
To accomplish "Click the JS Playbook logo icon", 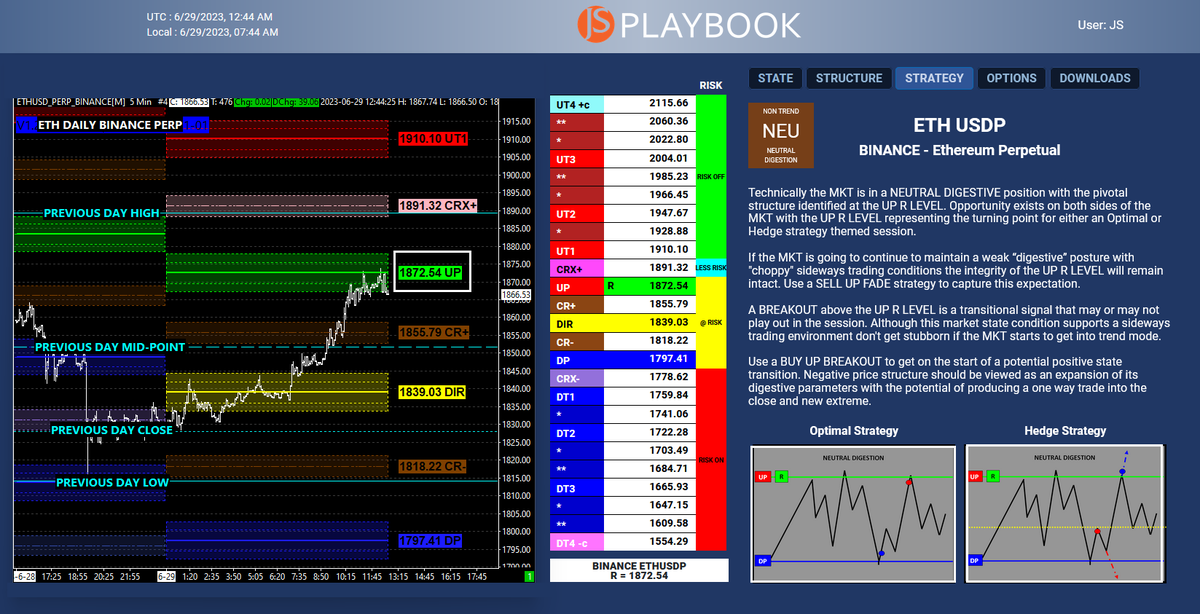I will coord(596,24).
